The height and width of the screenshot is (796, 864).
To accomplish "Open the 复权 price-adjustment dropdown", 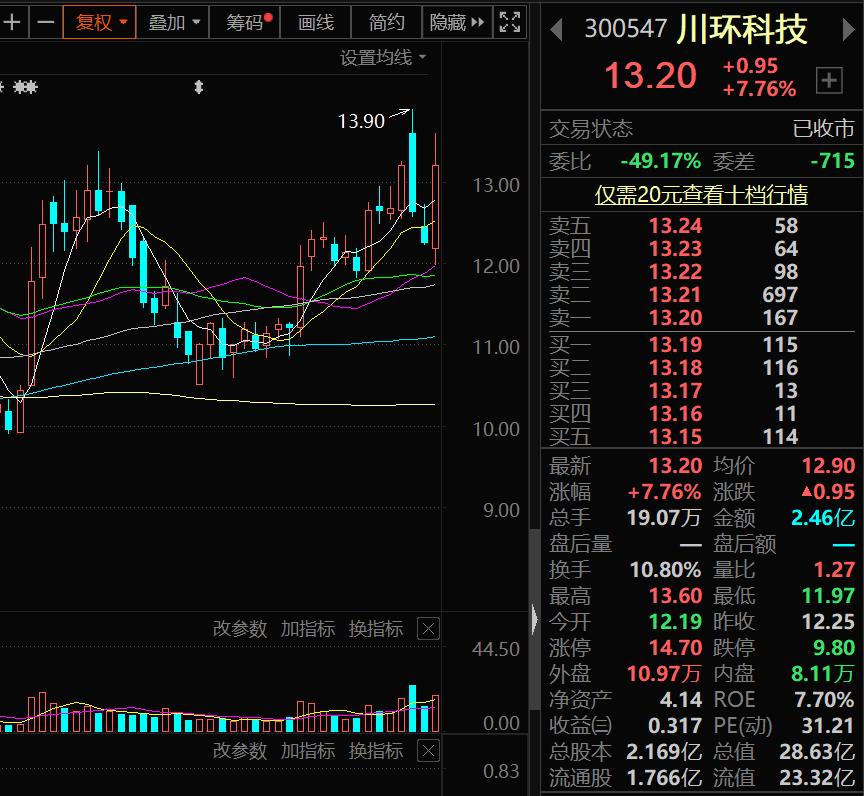I will tap(100, 21).
